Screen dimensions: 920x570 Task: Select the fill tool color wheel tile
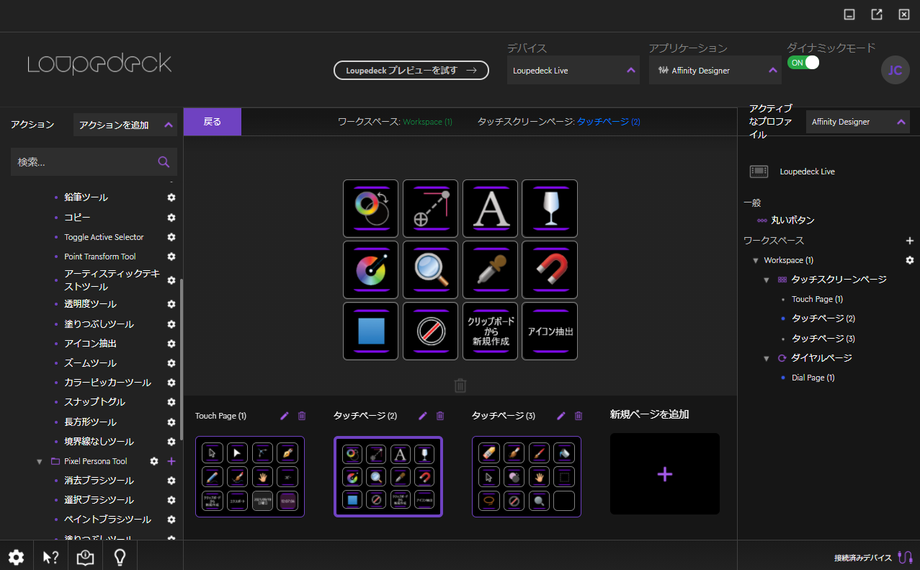click(x=370, y=270)
